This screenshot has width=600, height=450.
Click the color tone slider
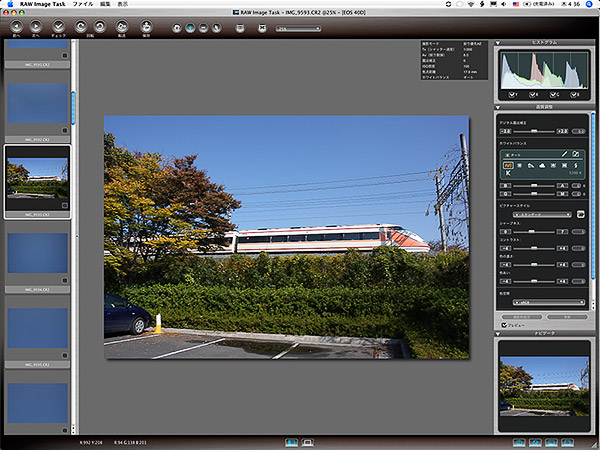pos(534,281)
